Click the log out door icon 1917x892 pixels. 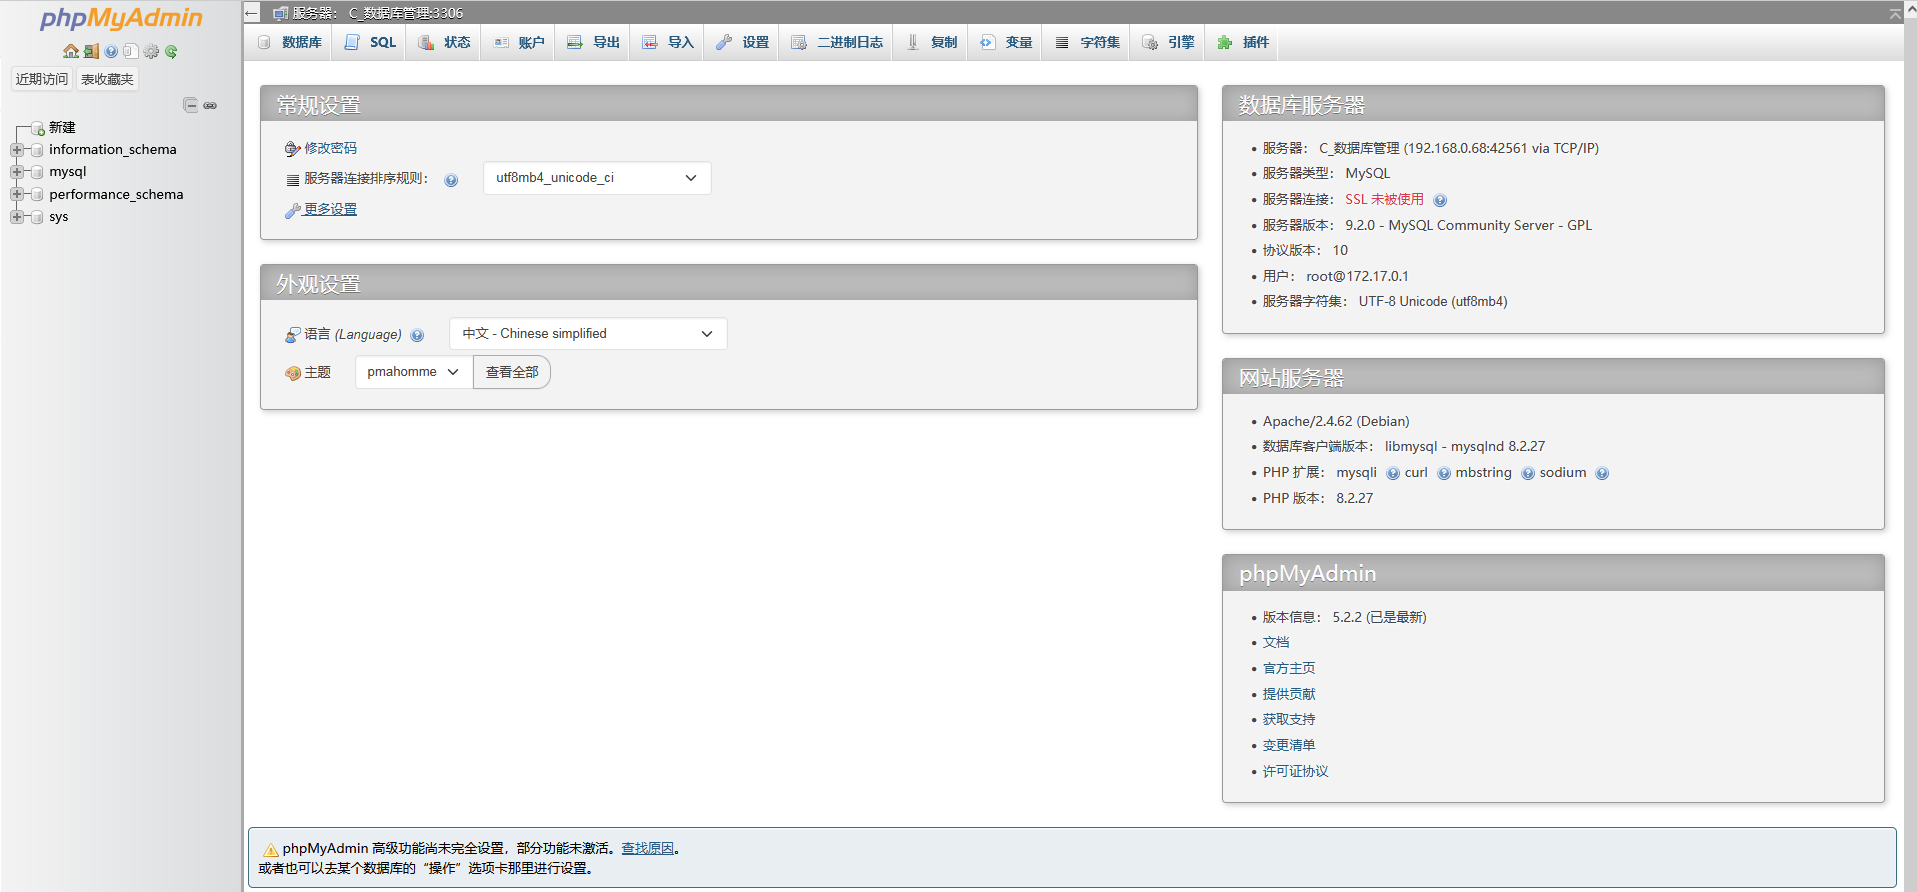tap(91, 51)
